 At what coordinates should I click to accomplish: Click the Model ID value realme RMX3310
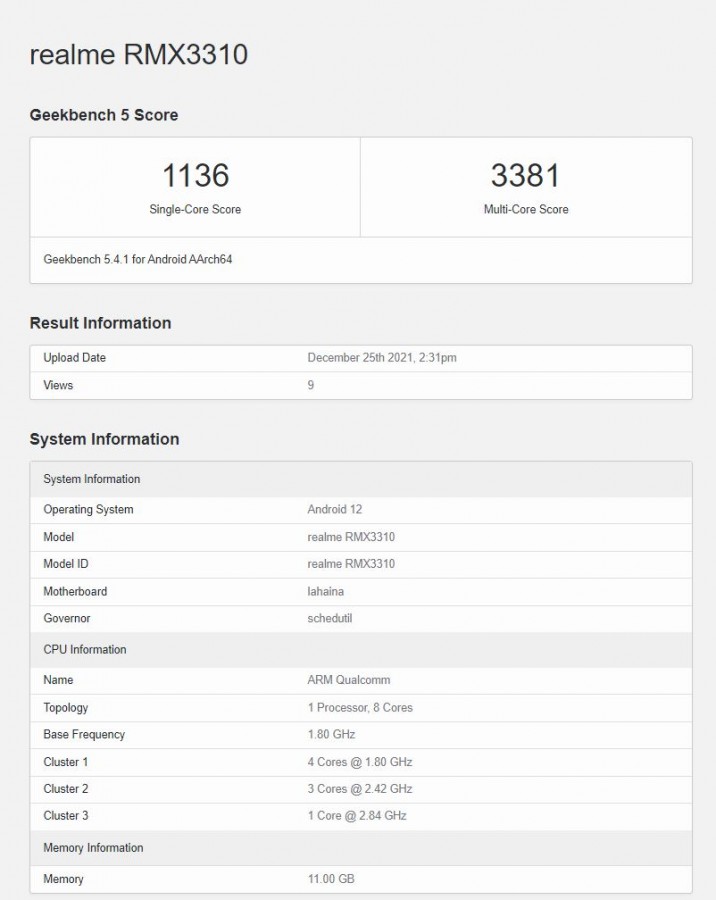click(351, 564)
